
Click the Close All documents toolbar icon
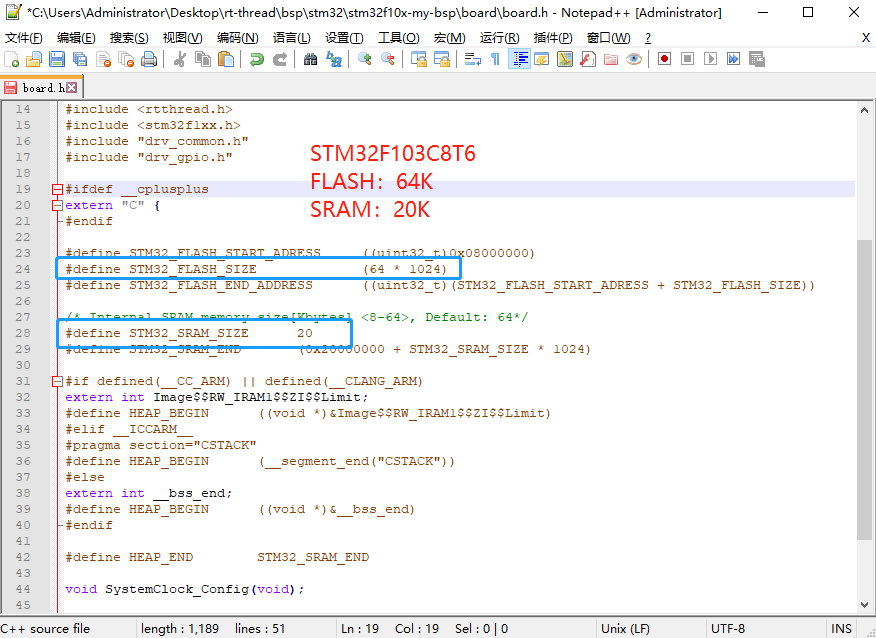[x=126, y=59]
